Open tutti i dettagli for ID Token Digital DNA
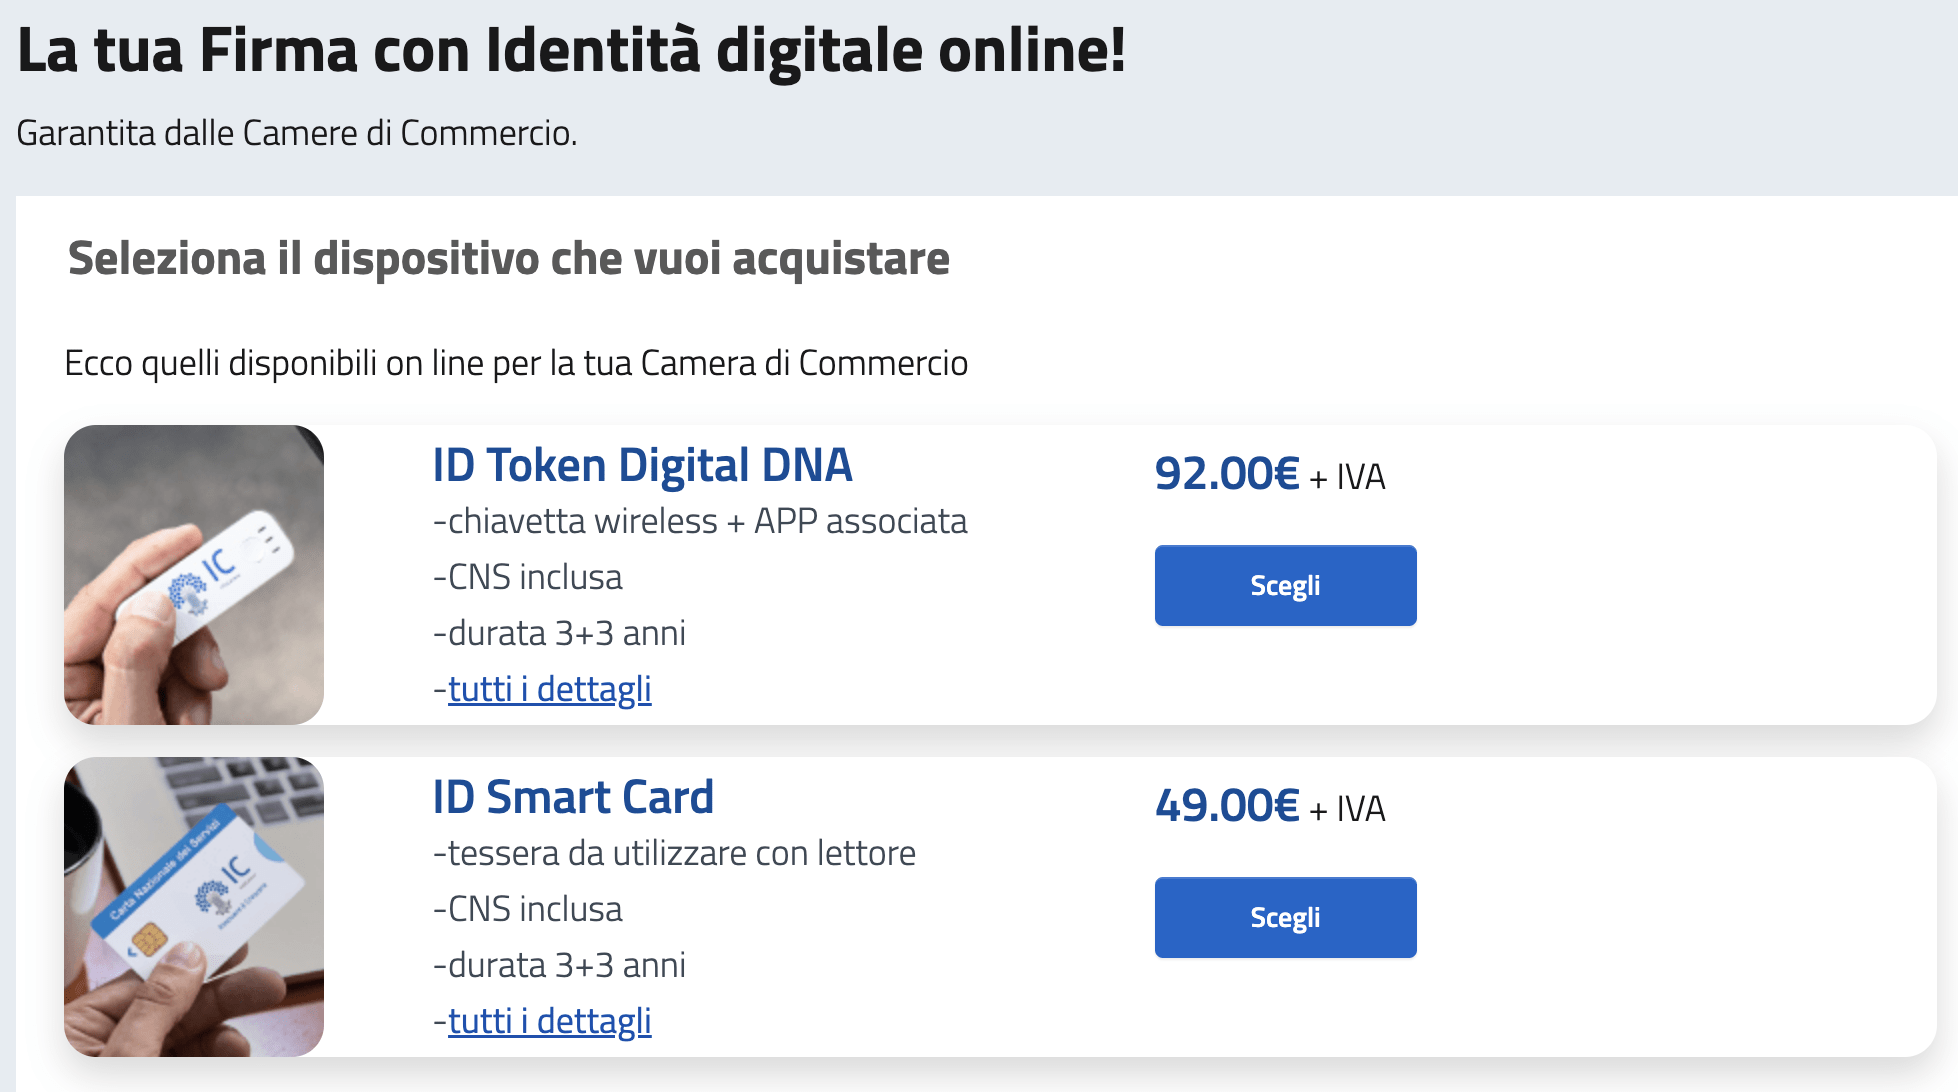1958x1092 pixels. (x=549, y=689)
